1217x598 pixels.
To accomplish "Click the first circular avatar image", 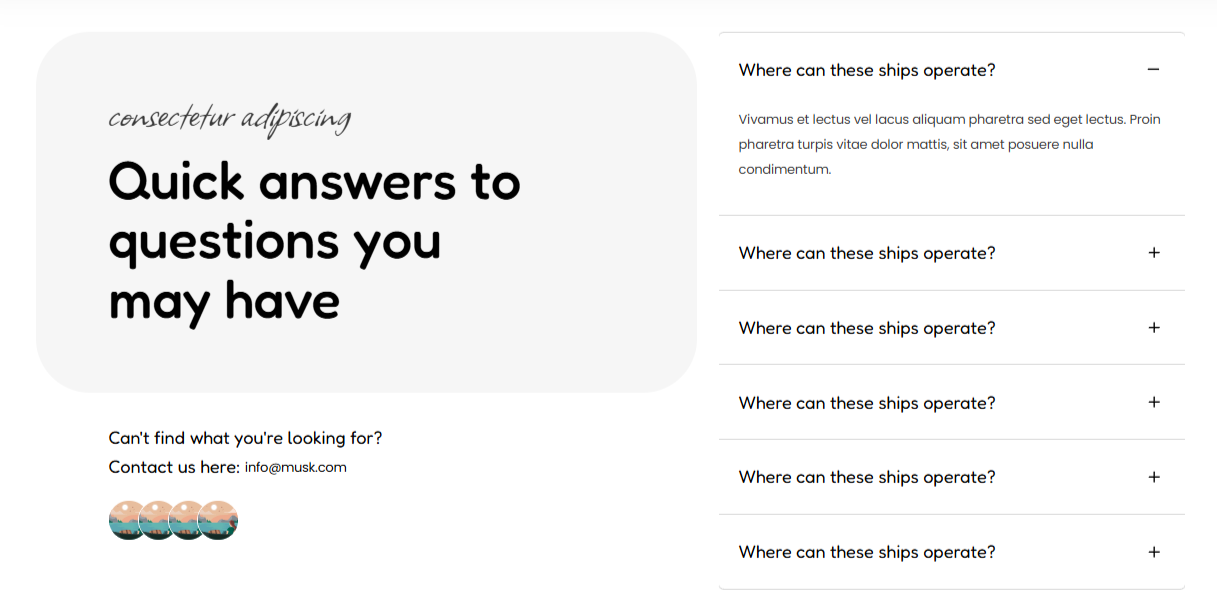I will tap(124, 520).
